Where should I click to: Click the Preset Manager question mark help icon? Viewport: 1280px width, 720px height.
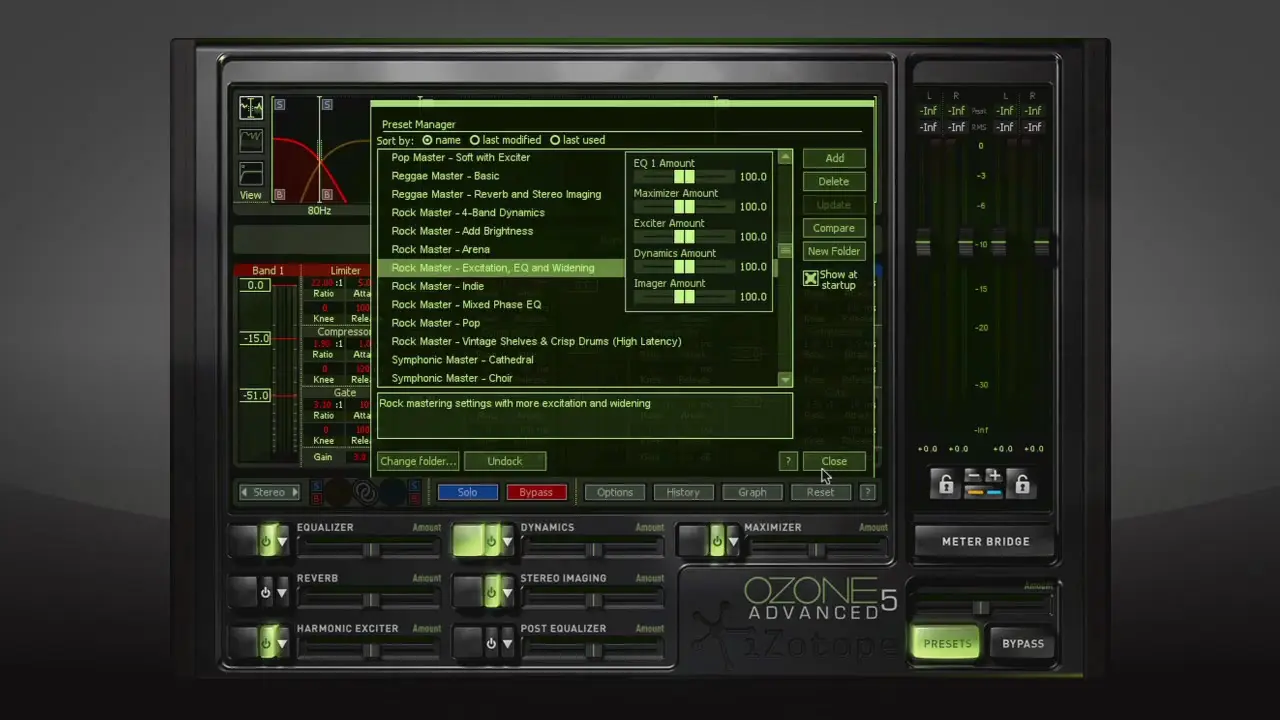coord(788,461)
